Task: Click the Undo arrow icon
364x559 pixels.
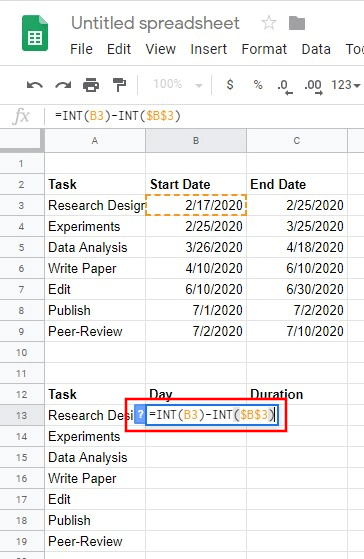Action: (x=35, y=85)
